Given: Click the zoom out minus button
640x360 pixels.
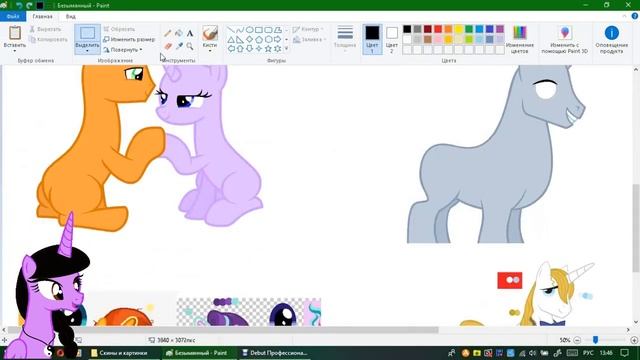Looking at the screenshot, I should 577,340.
